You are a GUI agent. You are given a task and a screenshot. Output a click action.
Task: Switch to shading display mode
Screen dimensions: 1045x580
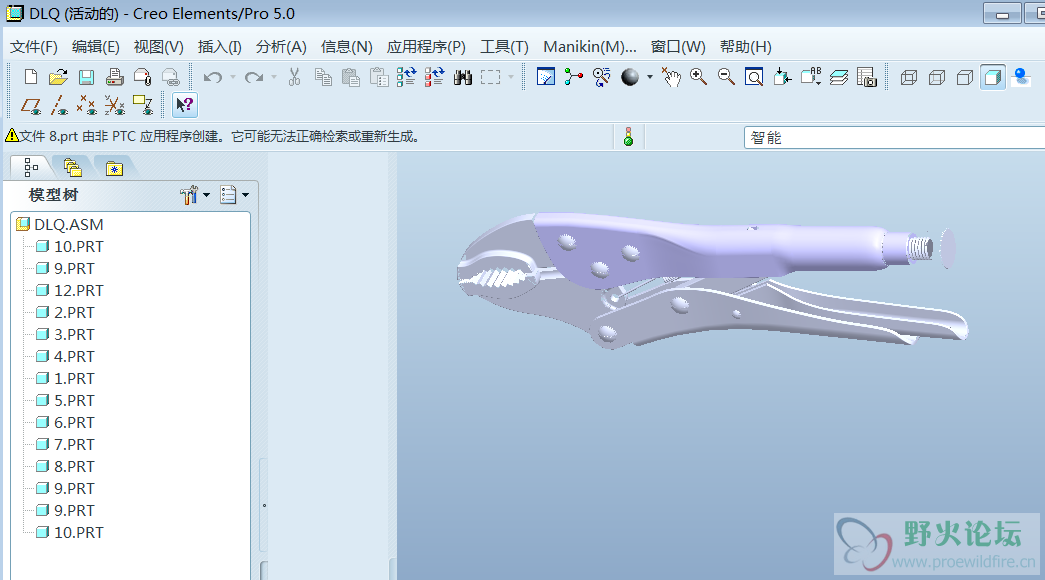[x=992, y=77]
